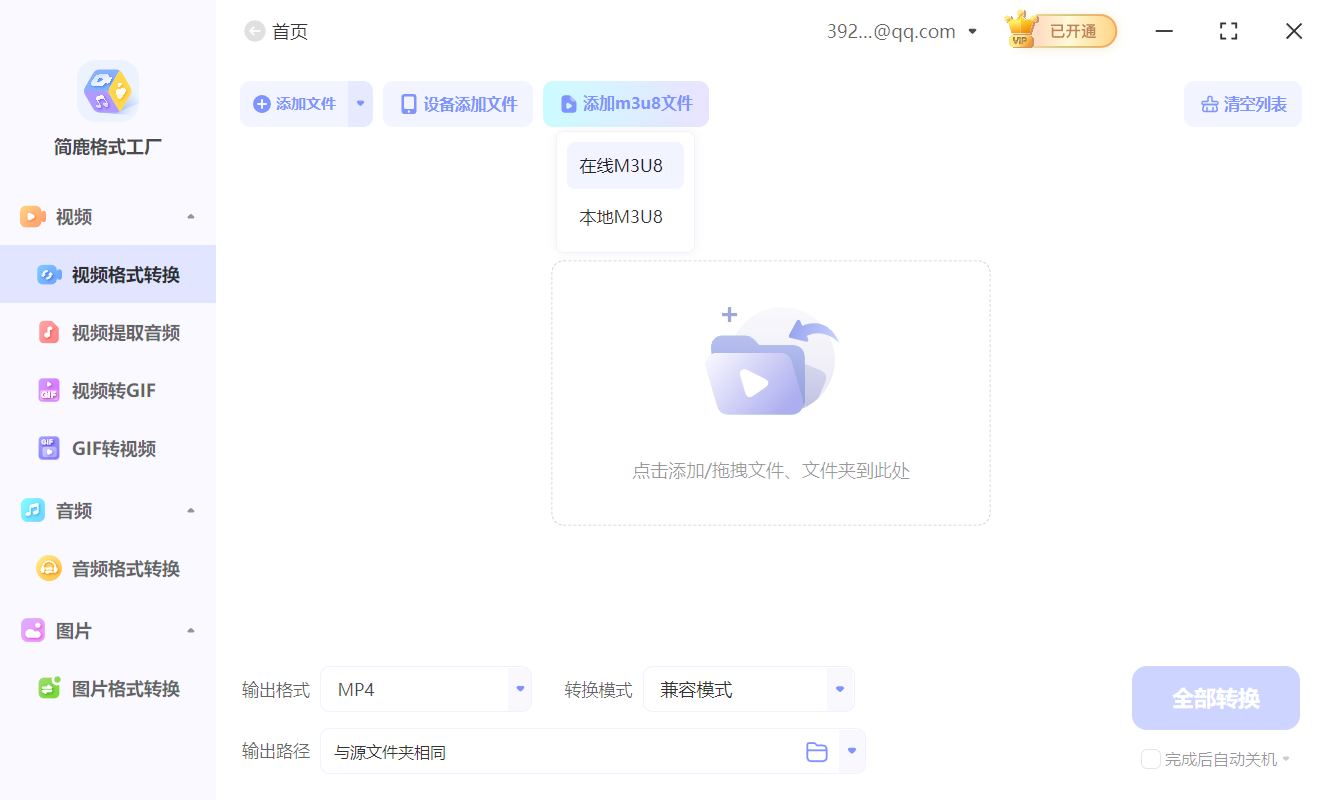The width and height of the screenshot is (1326, 800).
Task: Open the 转换模式 dropdown
Action: [x=839, y=689]
